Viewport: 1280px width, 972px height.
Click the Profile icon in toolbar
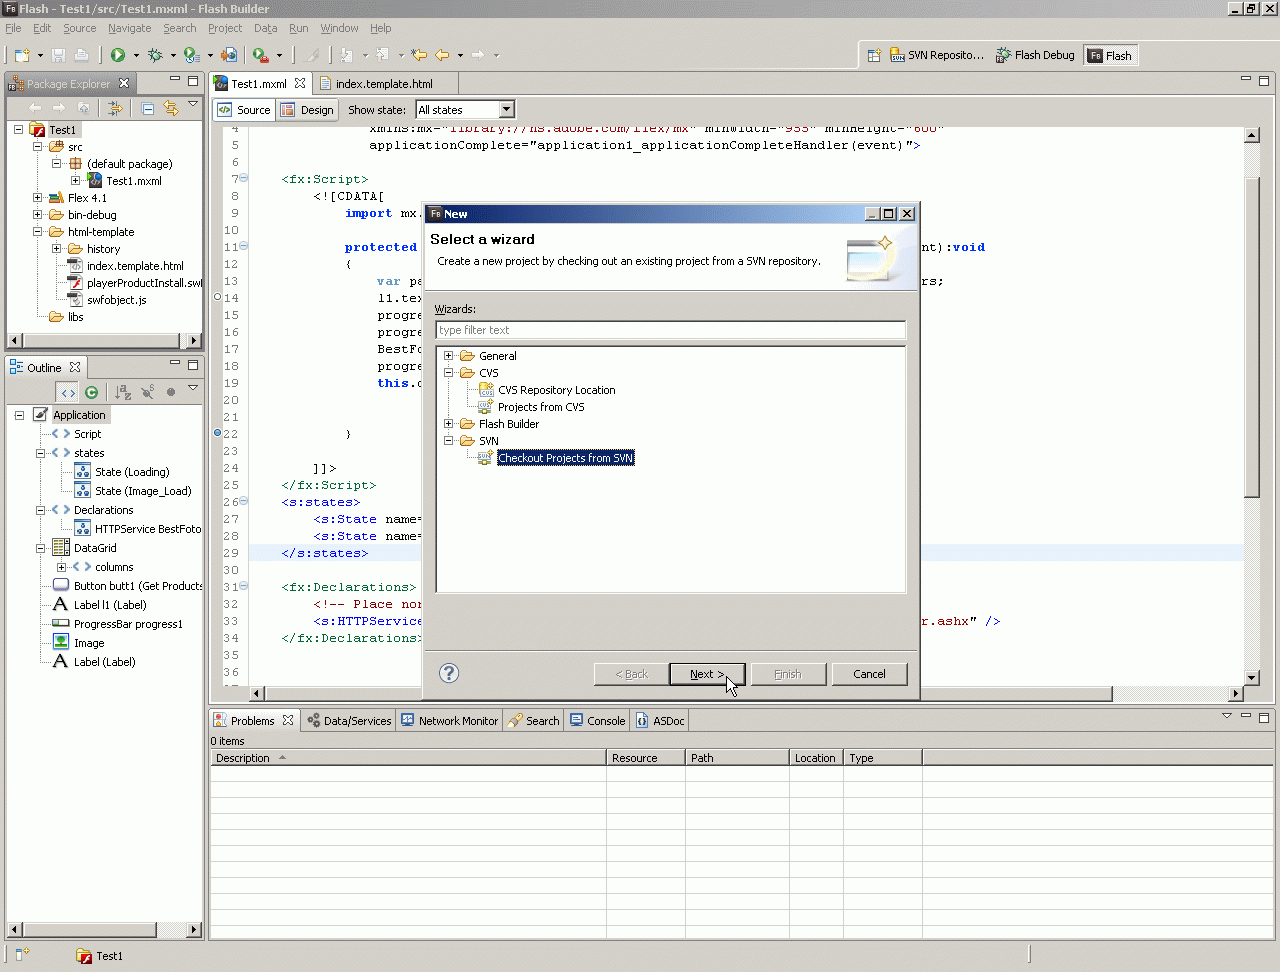point(191,55)
